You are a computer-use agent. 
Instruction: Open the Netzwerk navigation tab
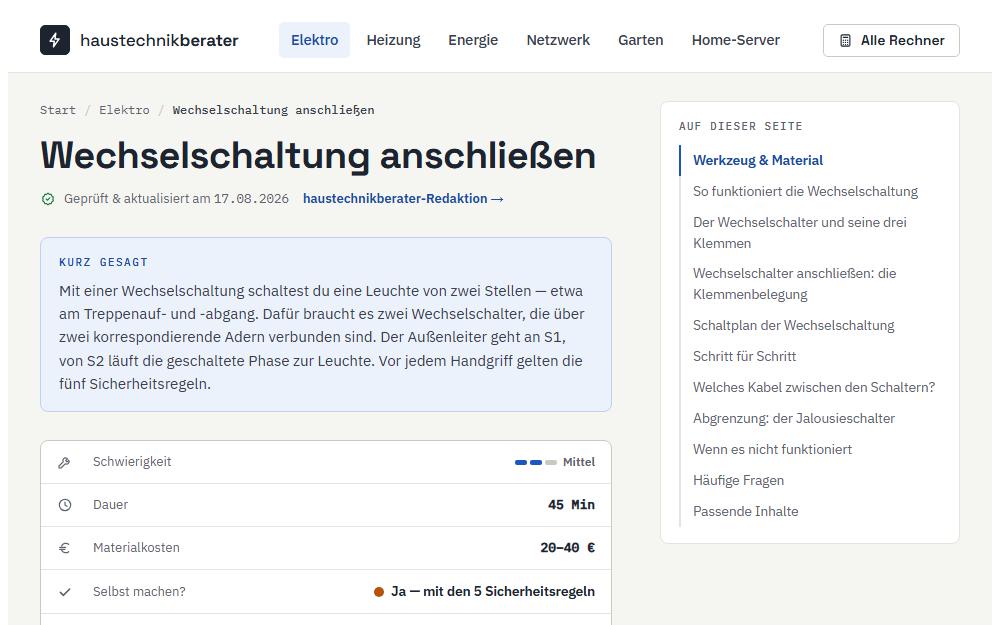point(558,40)
